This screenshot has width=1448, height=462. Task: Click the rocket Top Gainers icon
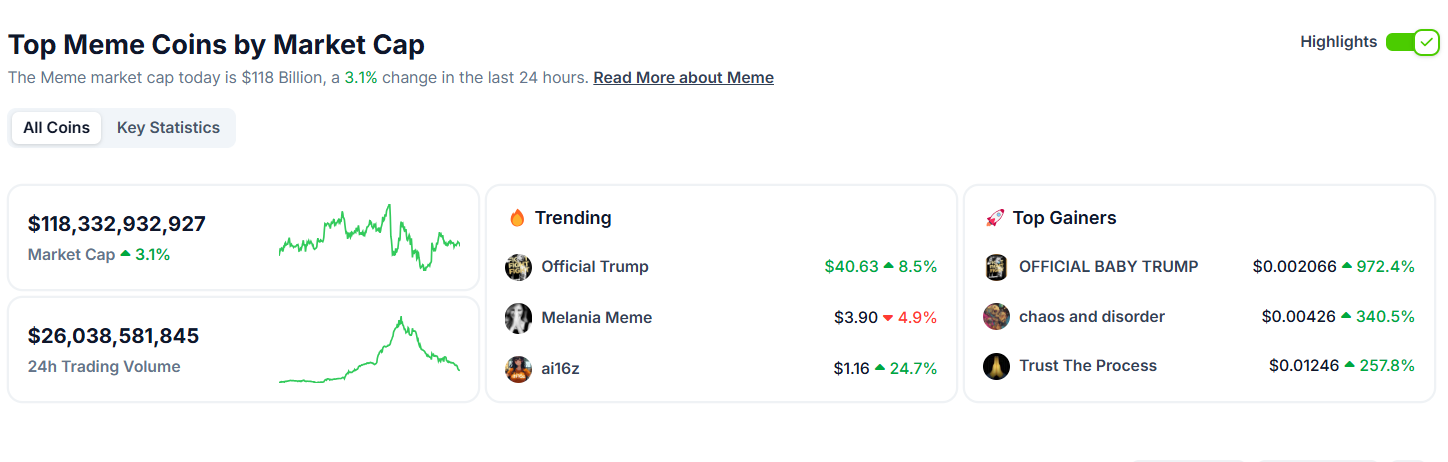[994, 218]
